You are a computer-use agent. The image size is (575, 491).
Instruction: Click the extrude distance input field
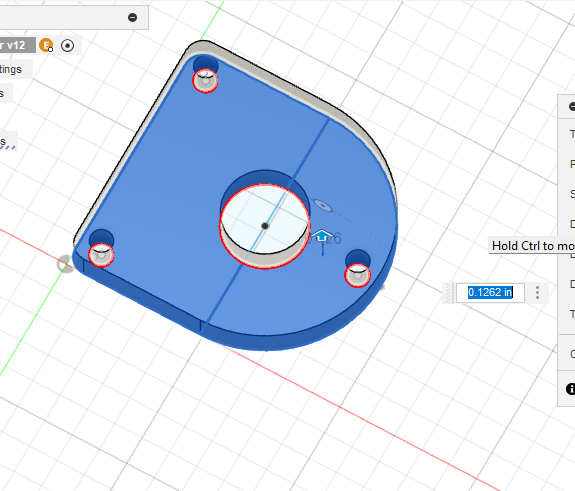point(490,292)
